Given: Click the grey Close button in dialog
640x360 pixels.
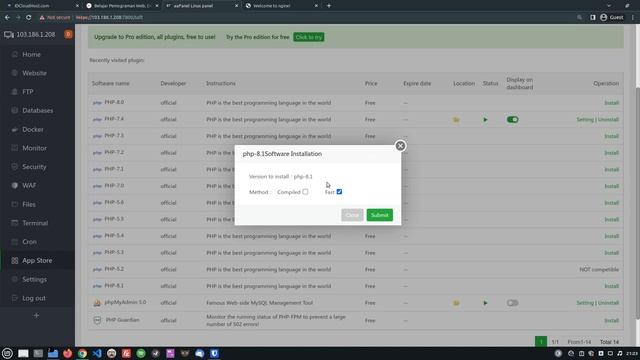Looking at the screenshot, I should 352,215.
